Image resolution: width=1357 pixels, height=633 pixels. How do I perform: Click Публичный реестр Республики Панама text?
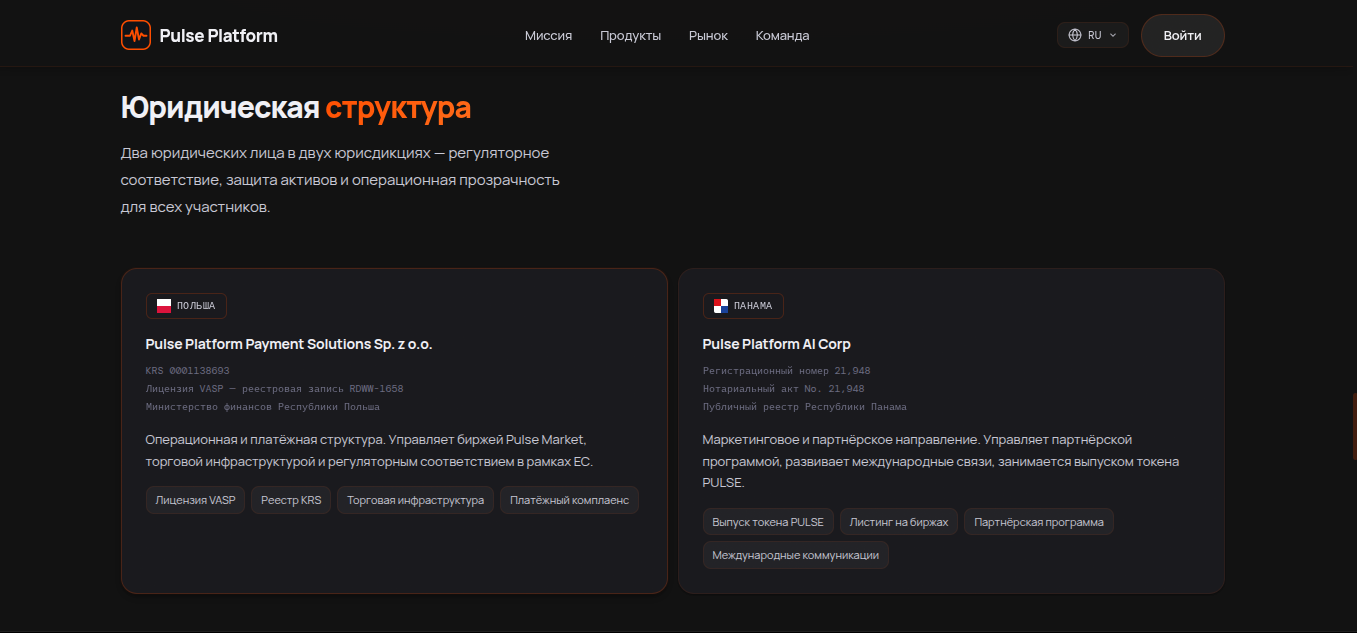pos(805,407)
